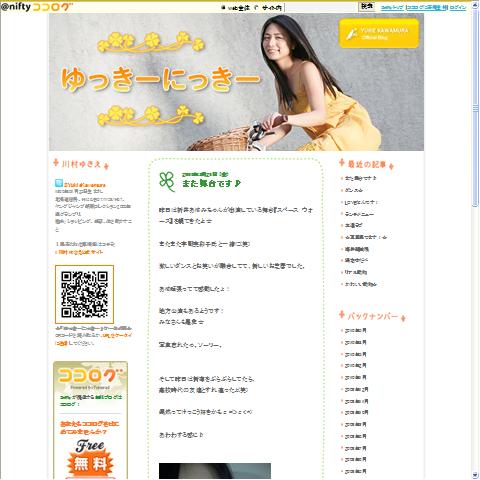Click the scroll-down arrow of the page scrollbar
This screenshot has height=480, width=480.
pos(475,475)
